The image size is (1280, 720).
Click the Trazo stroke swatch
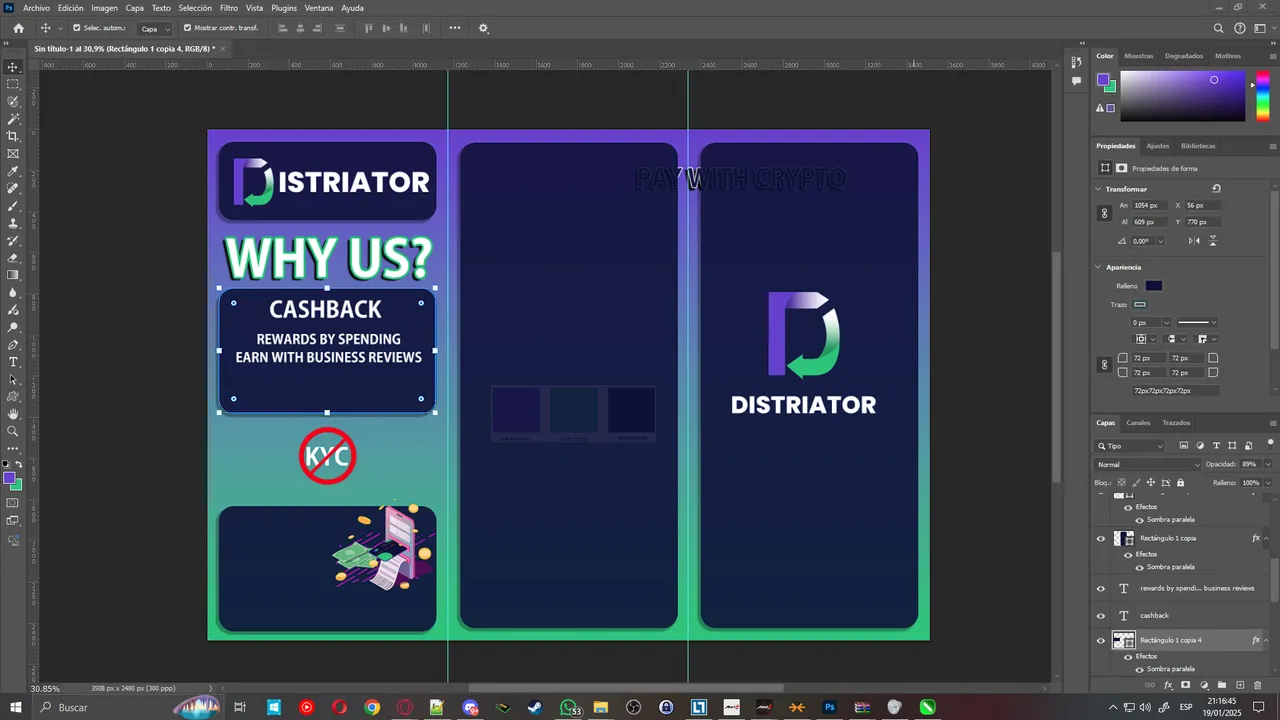click(x=1140, y=305)
